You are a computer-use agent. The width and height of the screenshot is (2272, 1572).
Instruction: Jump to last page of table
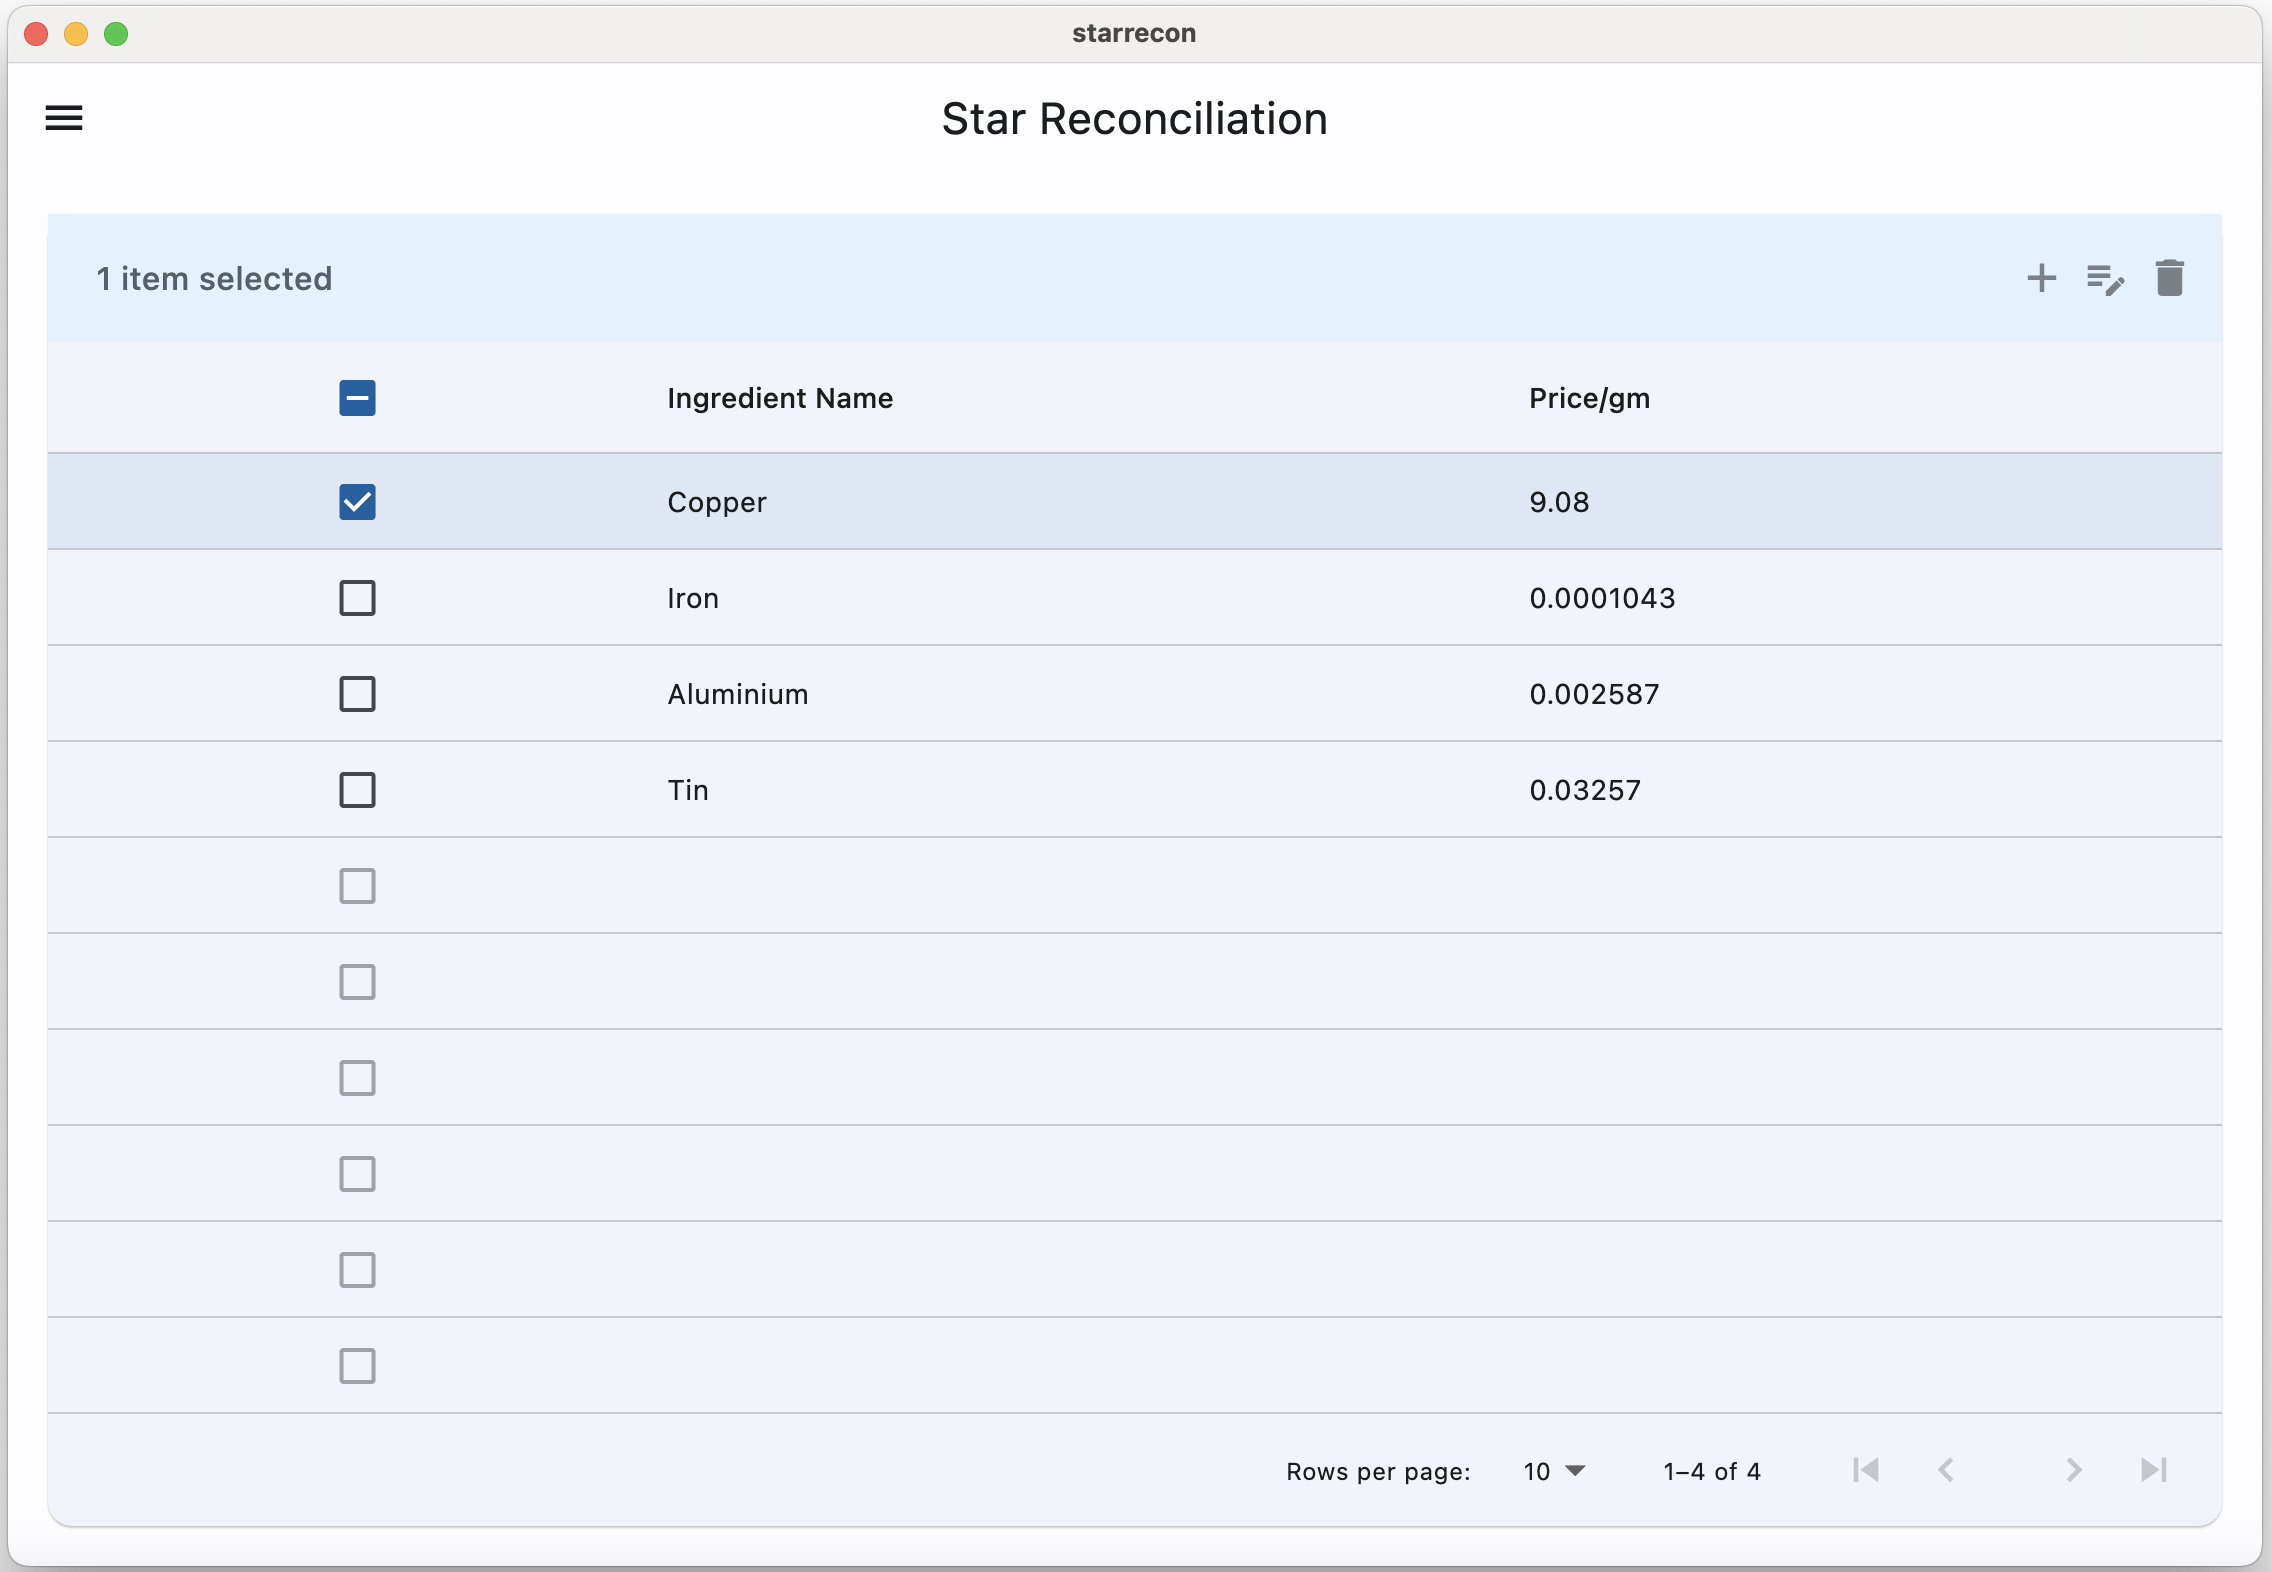pos(2153,1470)
